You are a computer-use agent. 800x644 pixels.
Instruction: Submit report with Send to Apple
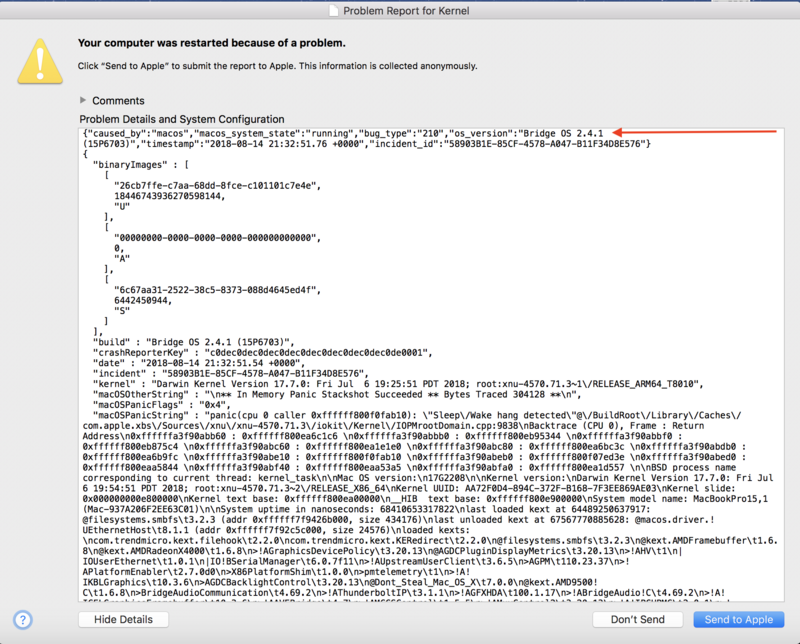click(x=738, y=620)
